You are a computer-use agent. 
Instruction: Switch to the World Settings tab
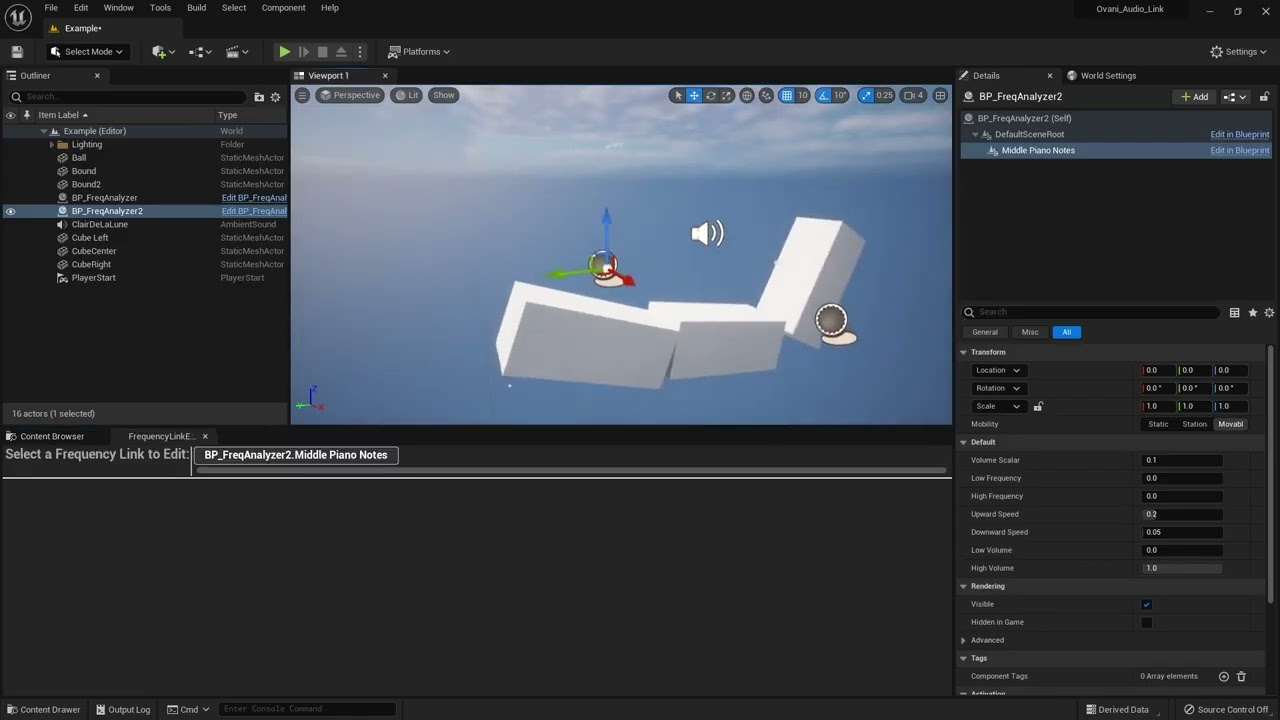click(x=1102, y=76)
